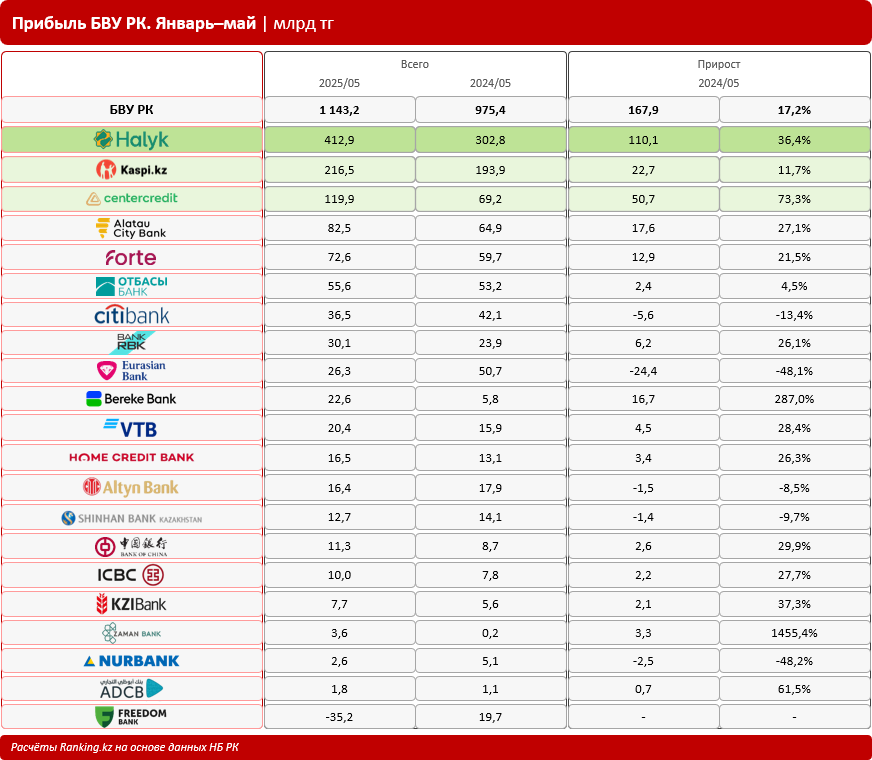Select the БВУ РК total row label

[x=132, y=110]
